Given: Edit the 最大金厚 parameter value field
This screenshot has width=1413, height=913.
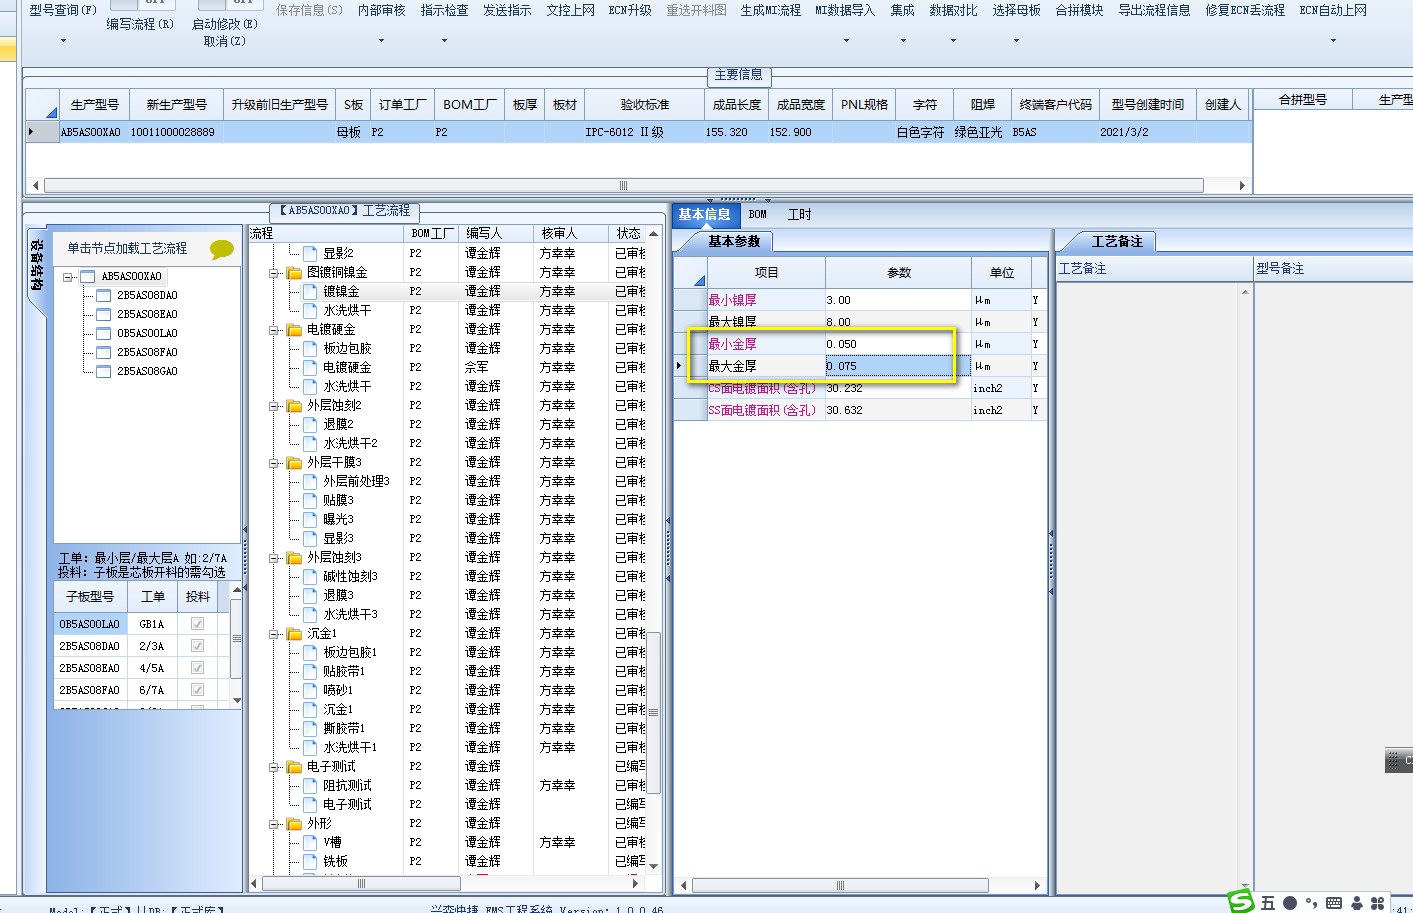Looking at the screenshot, I should 897,366.
